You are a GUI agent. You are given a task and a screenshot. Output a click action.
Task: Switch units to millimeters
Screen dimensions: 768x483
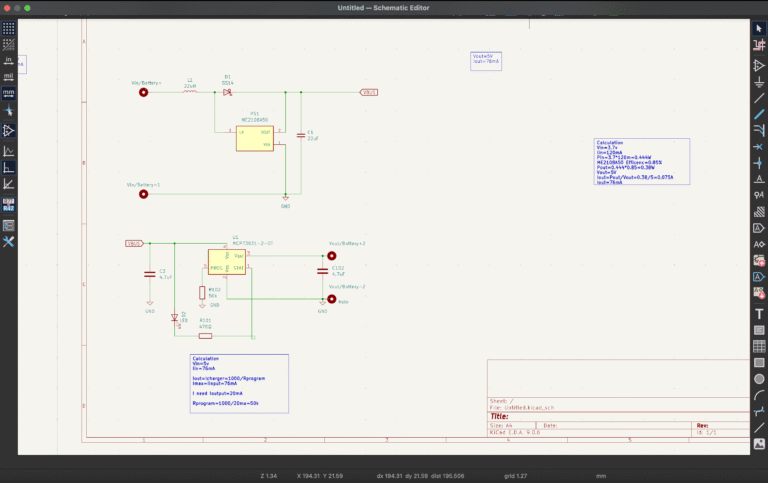(8, 92)
